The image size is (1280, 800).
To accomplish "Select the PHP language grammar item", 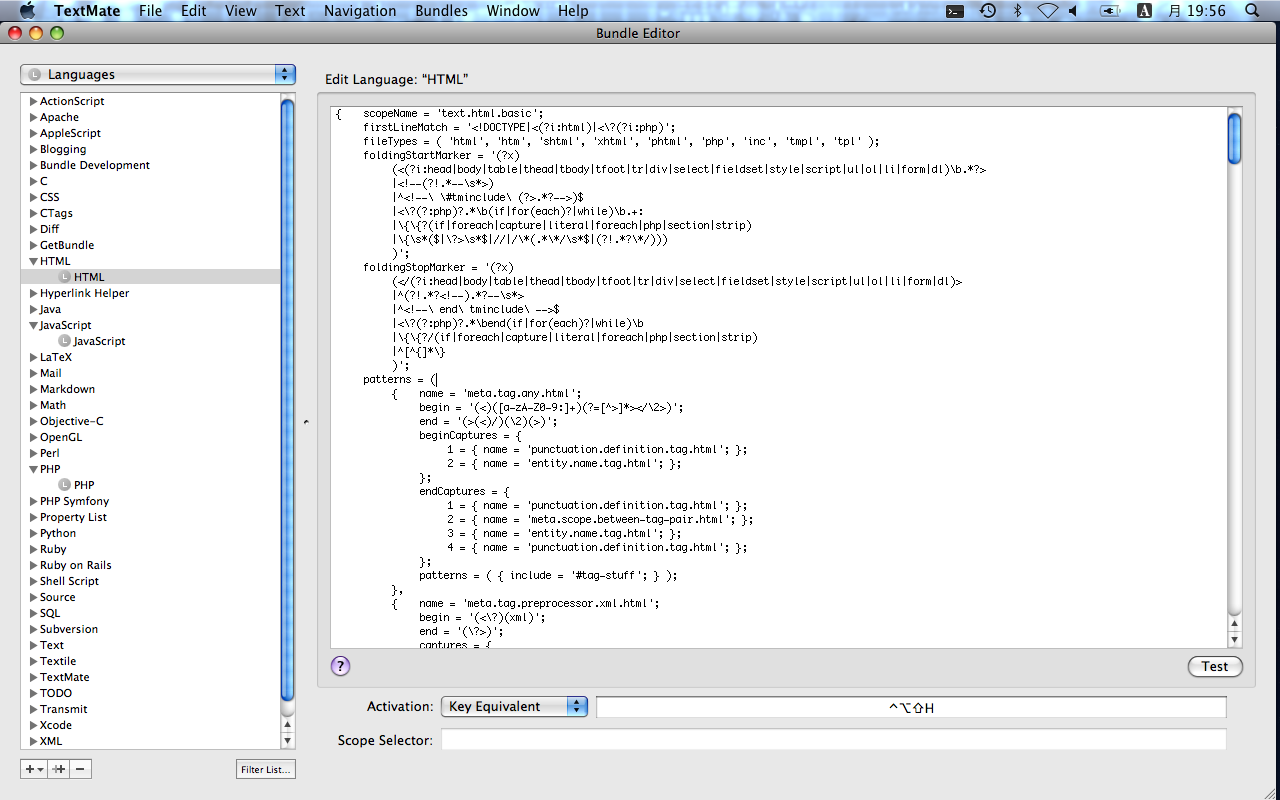I will (x=84, y=485).
